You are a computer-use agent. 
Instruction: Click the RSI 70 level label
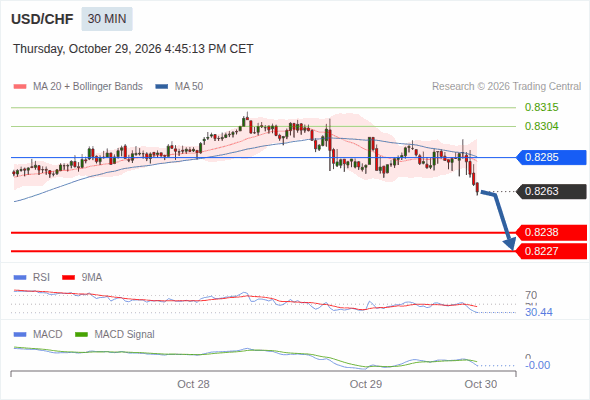click(x=531, y=295)
